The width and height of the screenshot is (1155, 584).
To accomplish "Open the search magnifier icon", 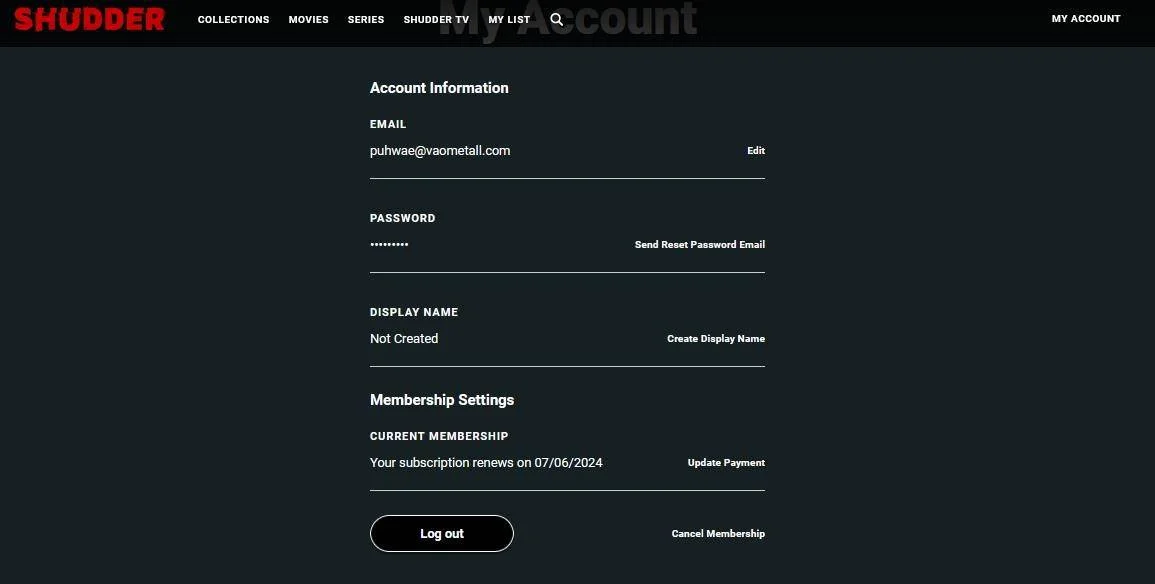I will [x=557, y=20].
